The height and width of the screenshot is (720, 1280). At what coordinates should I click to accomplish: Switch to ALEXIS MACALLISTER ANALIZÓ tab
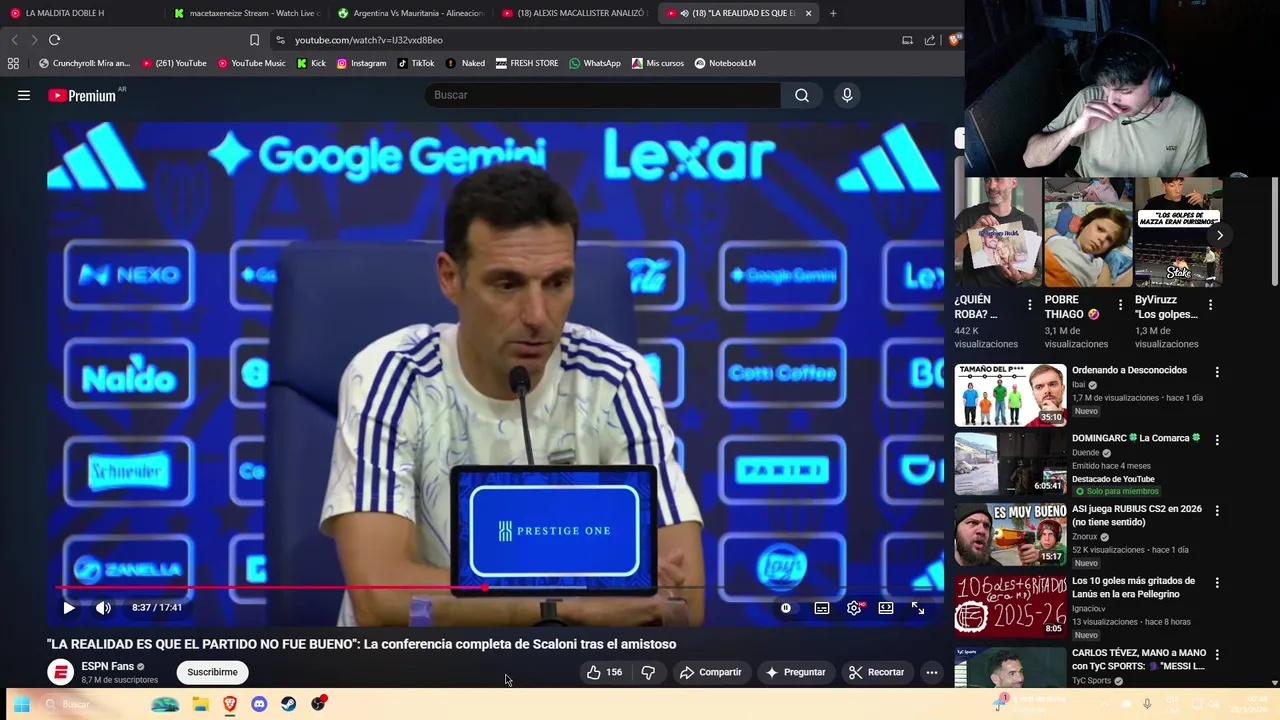pos(574,13)
